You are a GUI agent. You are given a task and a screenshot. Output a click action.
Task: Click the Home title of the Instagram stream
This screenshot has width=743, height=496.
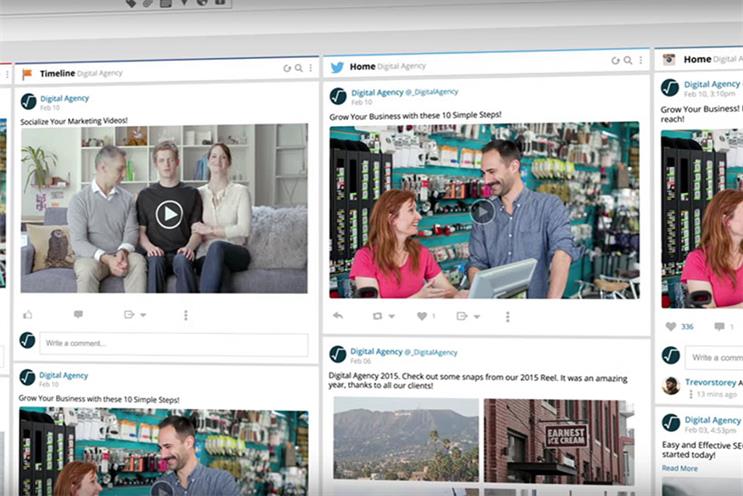tap(697, 59)
